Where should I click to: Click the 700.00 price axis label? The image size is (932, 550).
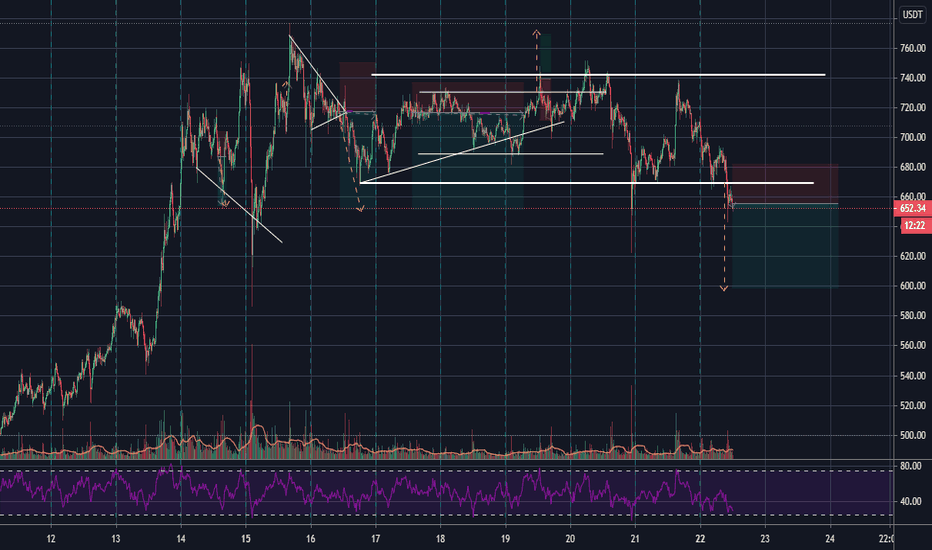912,137
